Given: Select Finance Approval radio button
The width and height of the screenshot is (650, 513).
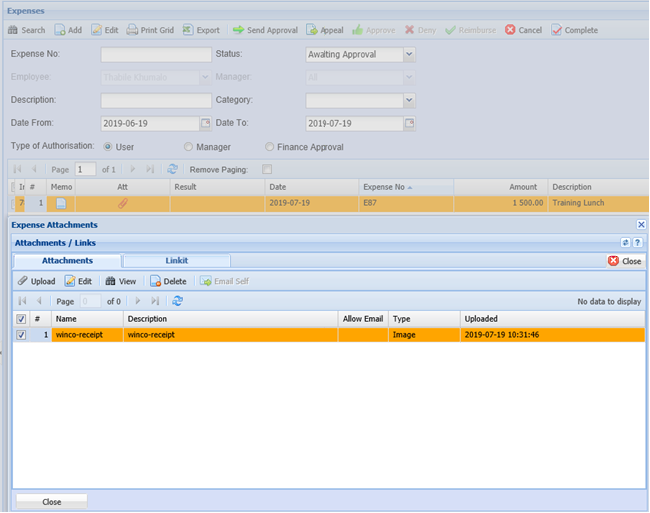Looking at the screenshot, I should [254, 147].
